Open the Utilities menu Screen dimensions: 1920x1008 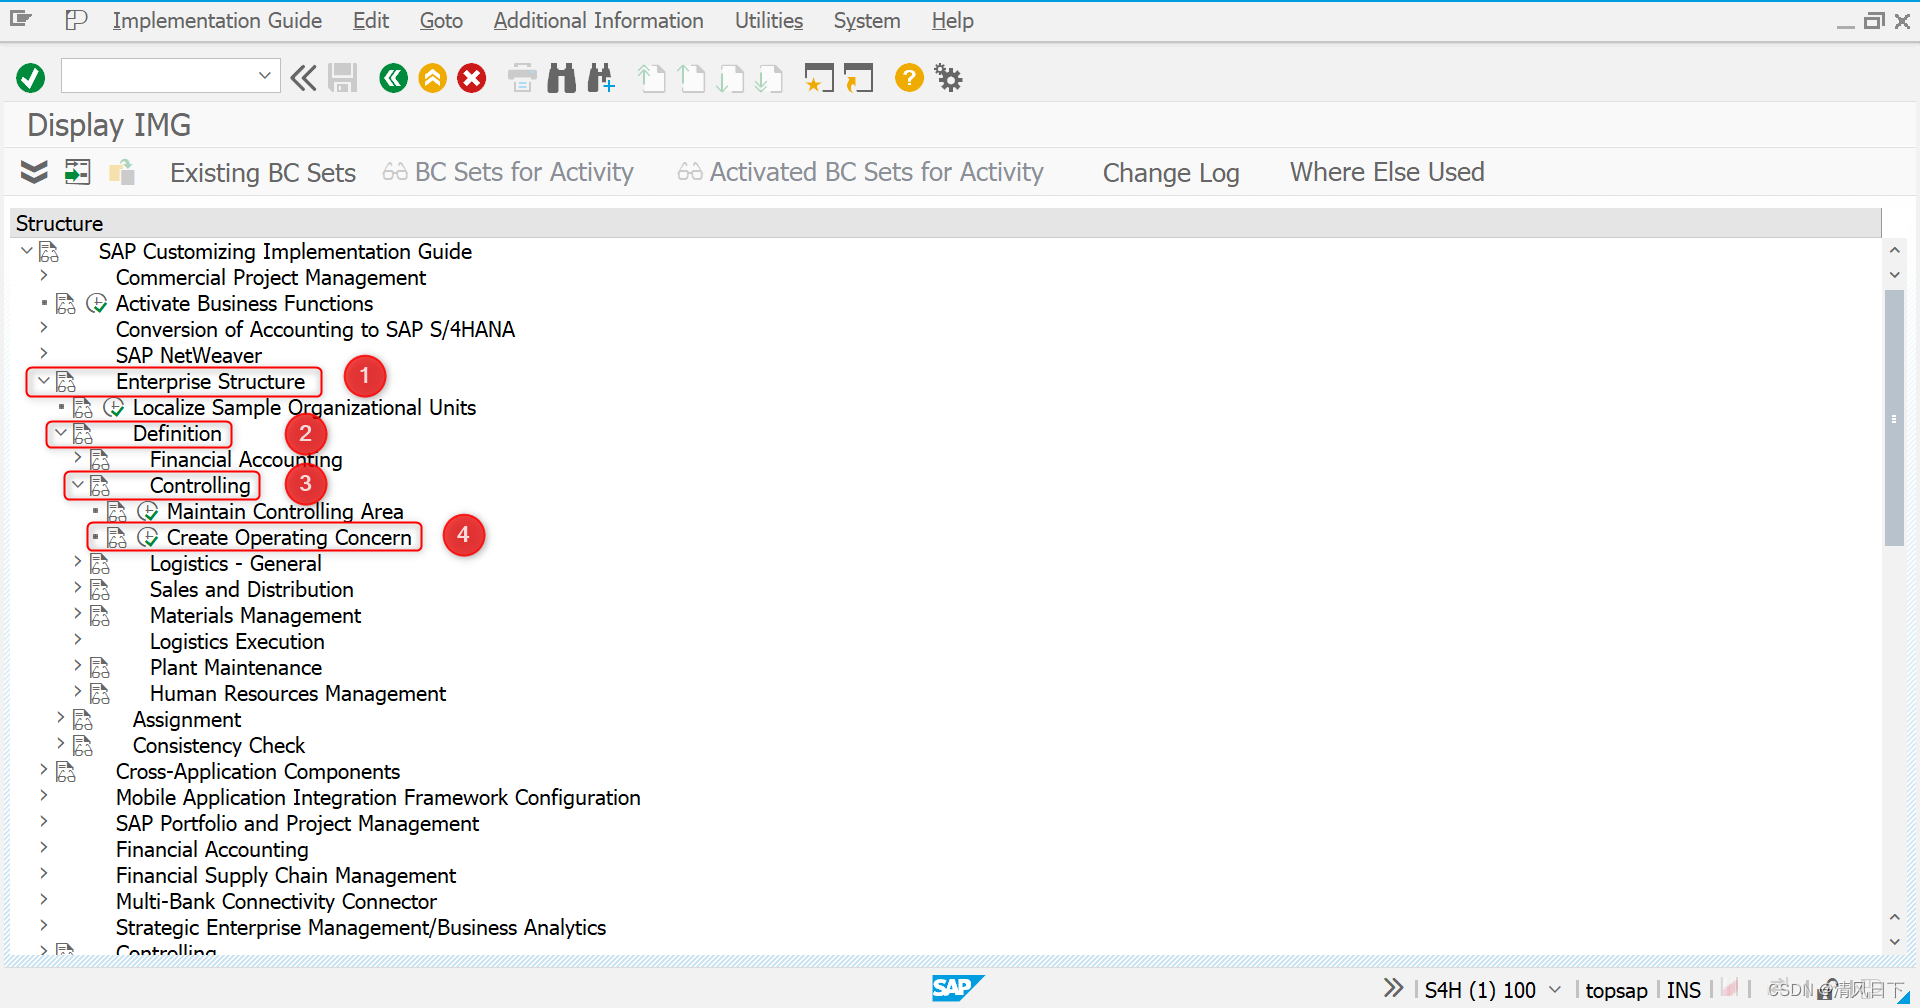tap(769, 20)
